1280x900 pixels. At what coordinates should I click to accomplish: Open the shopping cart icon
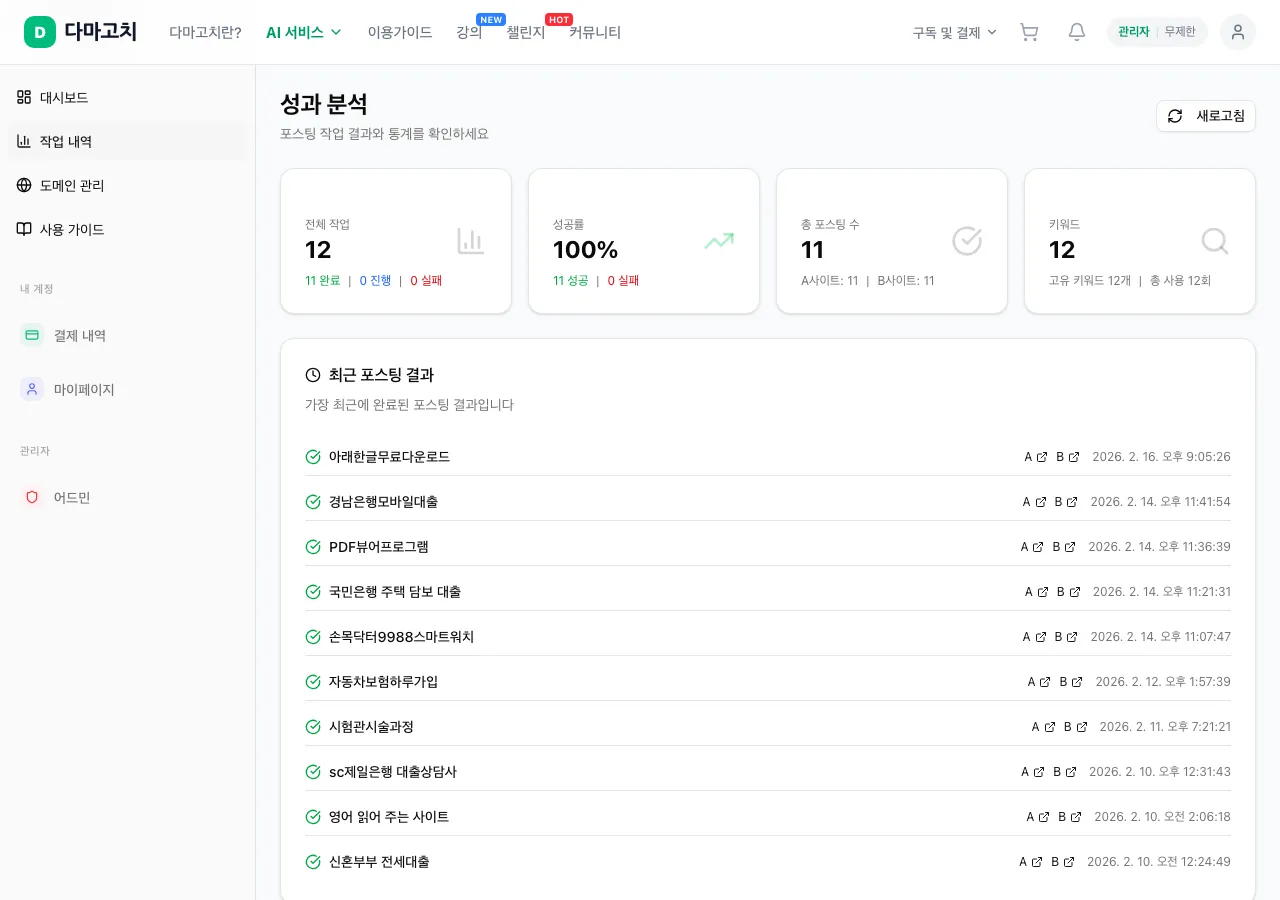[x=1029, y=32]
